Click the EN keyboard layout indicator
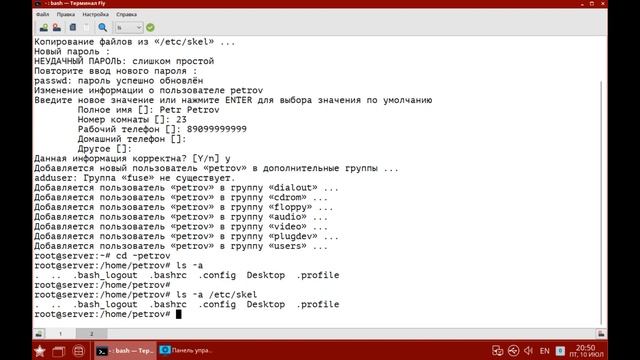Screen dimensions: 640x360 (544, 351)
